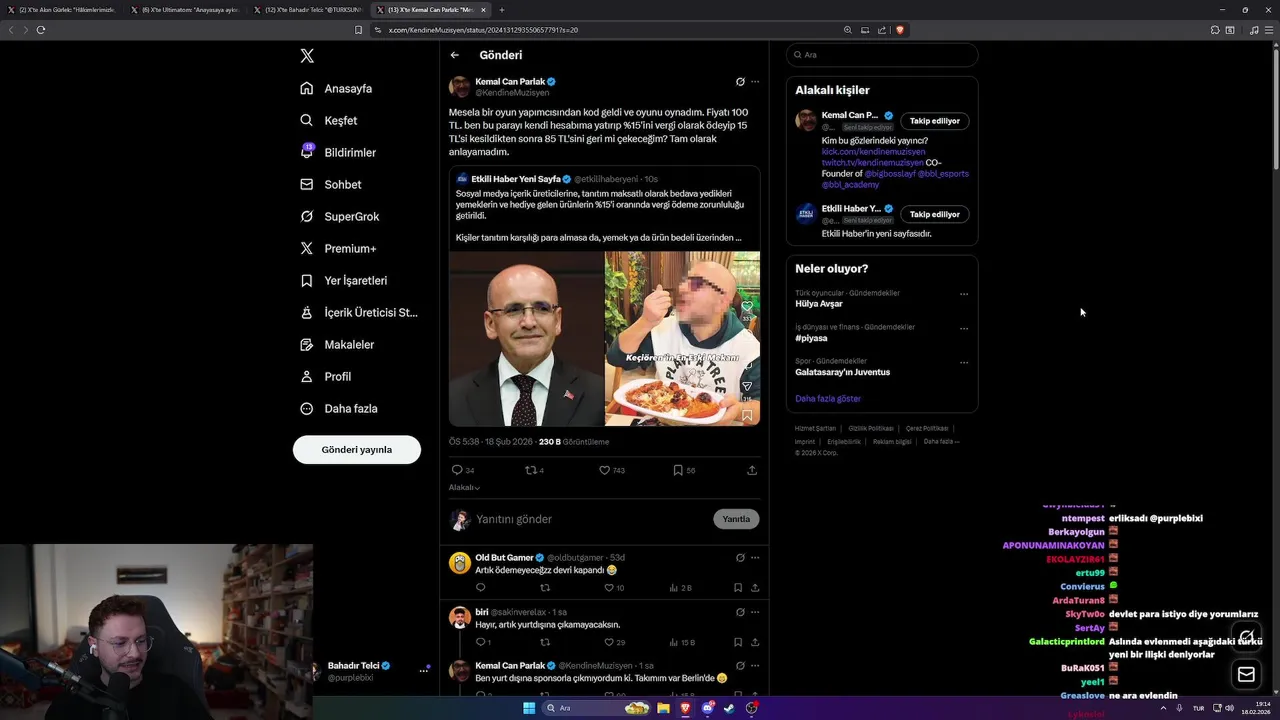
Task: Click the repost icon with count 4
Action: pos(531,470)
